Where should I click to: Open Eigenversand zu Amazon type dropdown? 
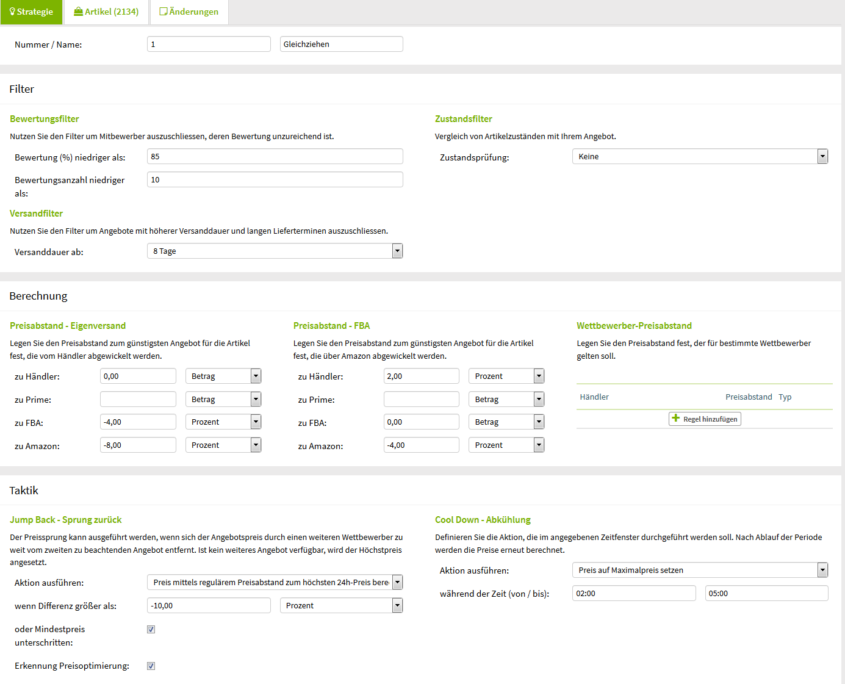pos(223,445)
